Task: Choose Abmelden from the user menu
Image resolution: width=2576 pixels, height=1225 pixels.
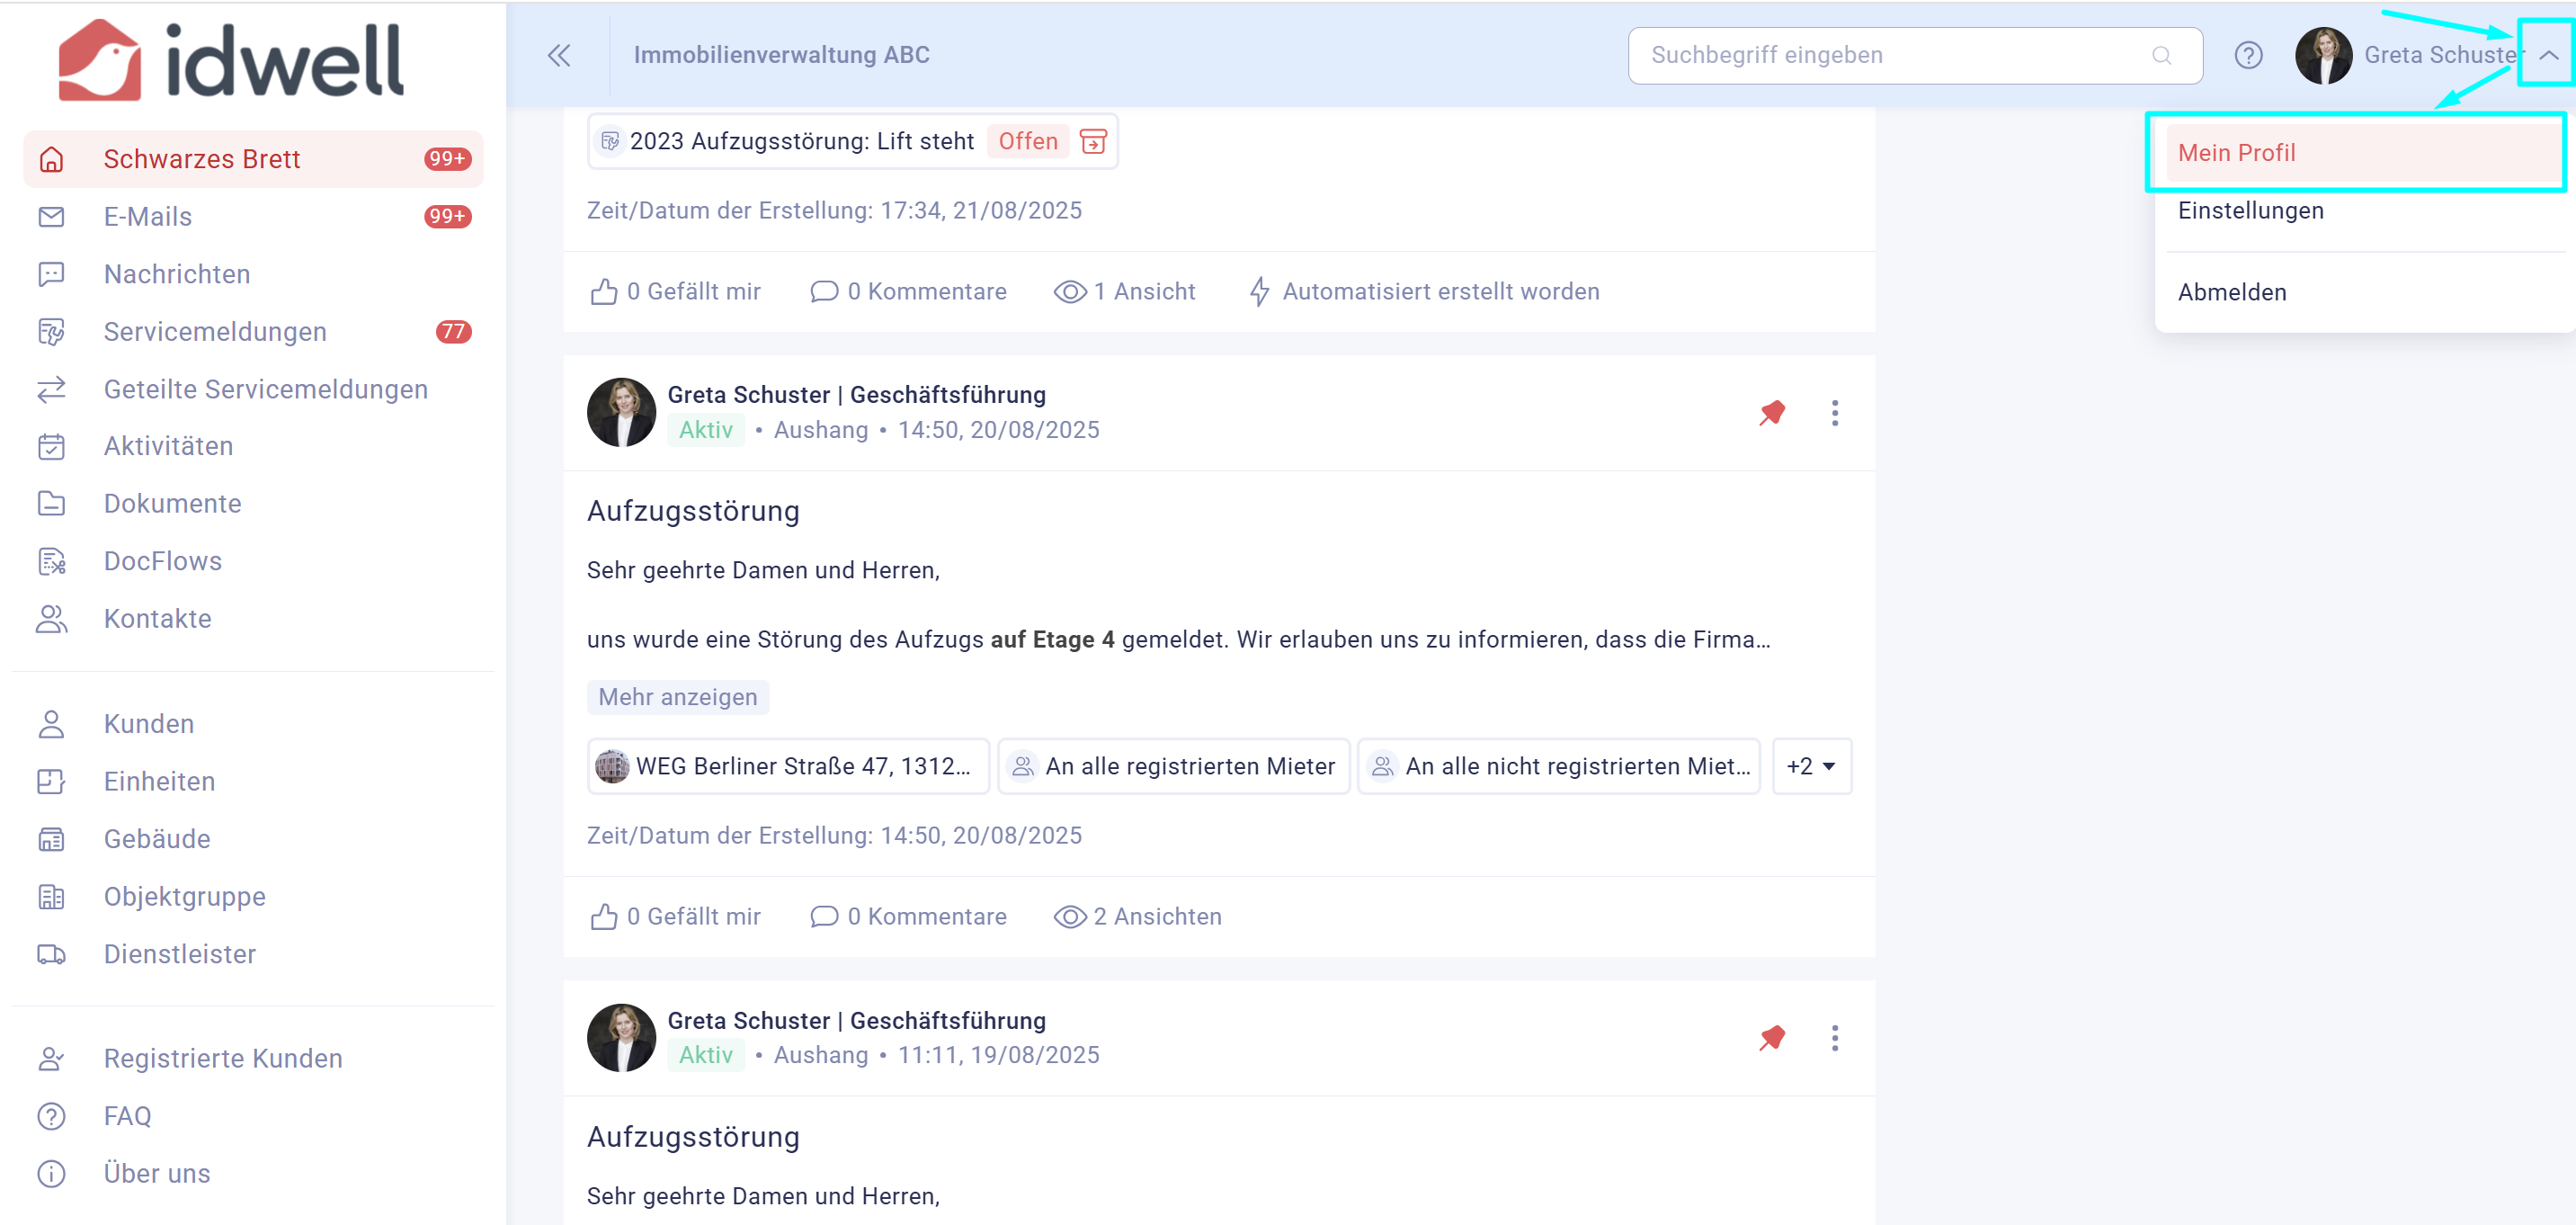Action: (x=2231, y=292)
